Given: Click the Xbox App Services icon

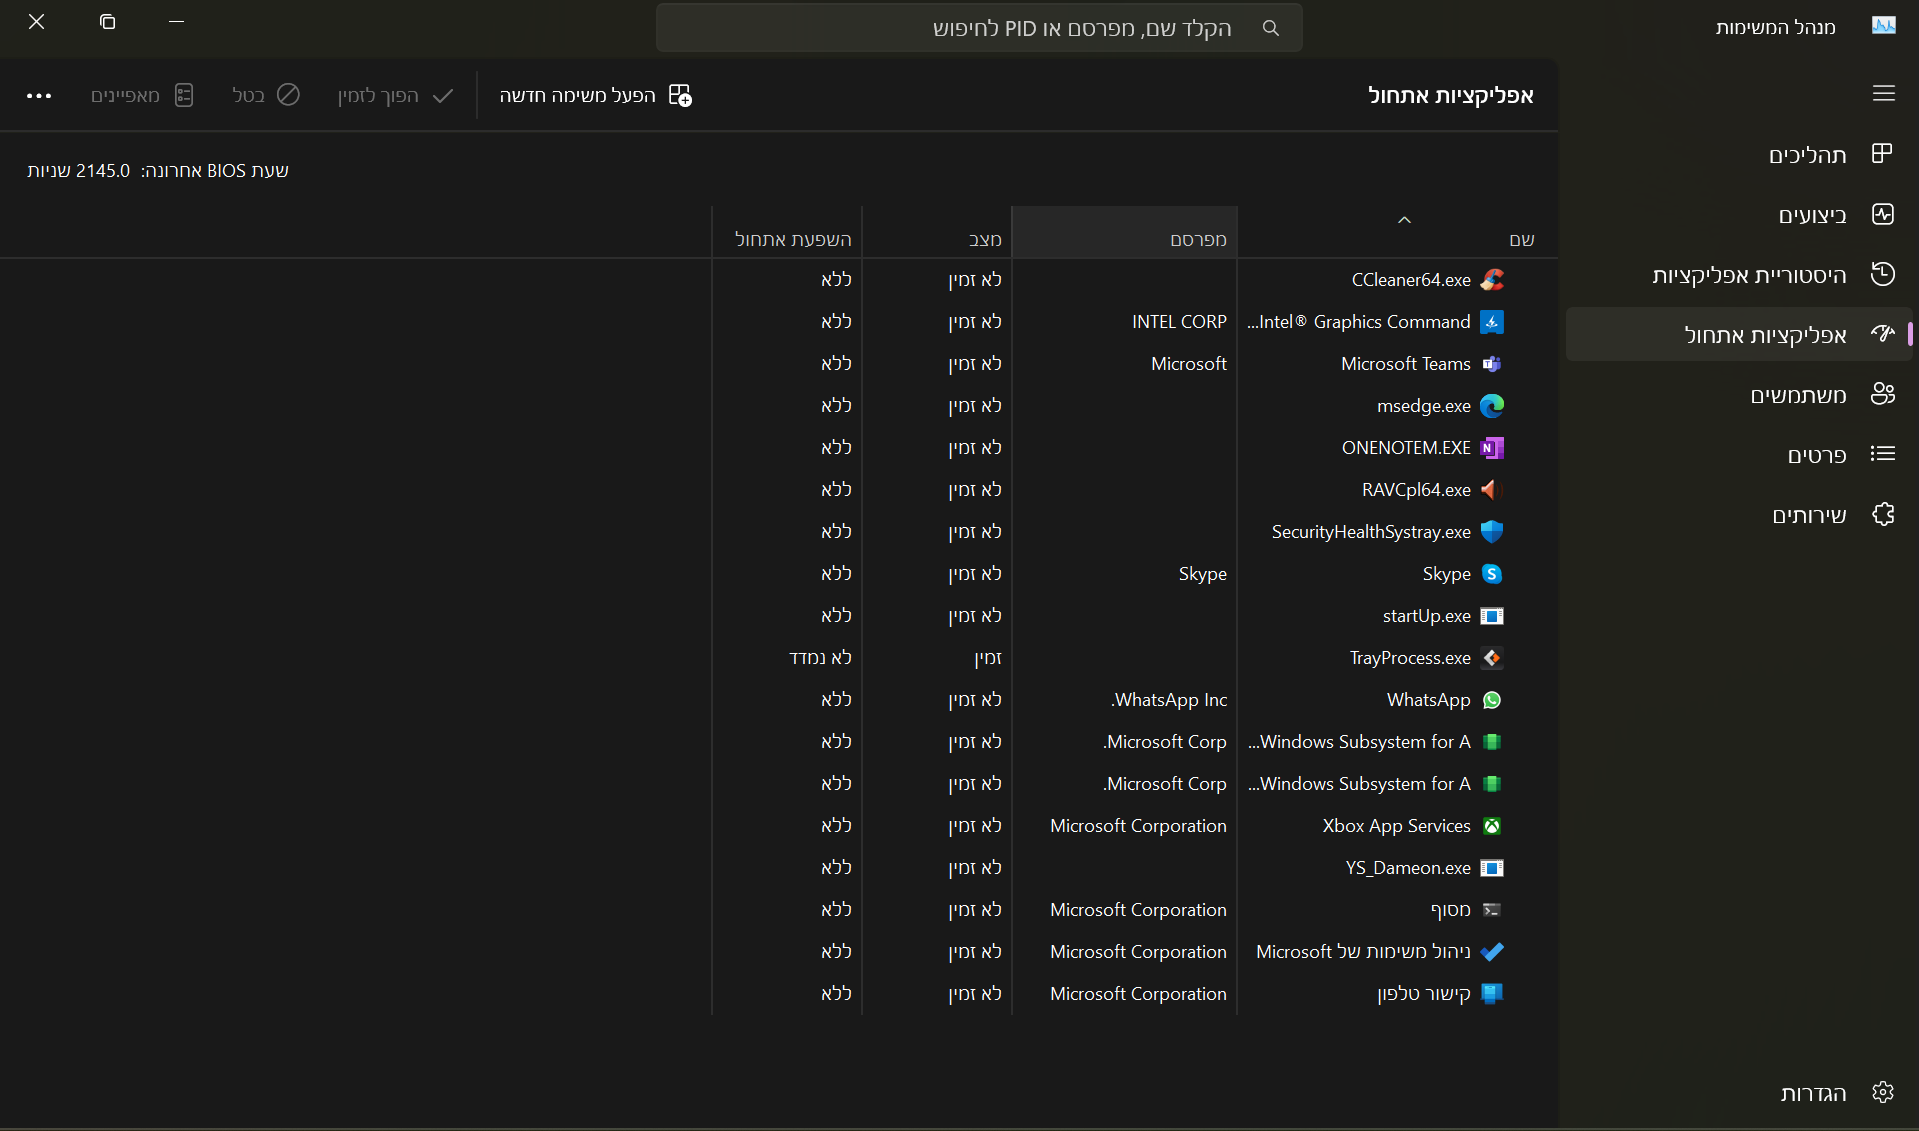Looking at the screenshot, I should click(1492, 826).
